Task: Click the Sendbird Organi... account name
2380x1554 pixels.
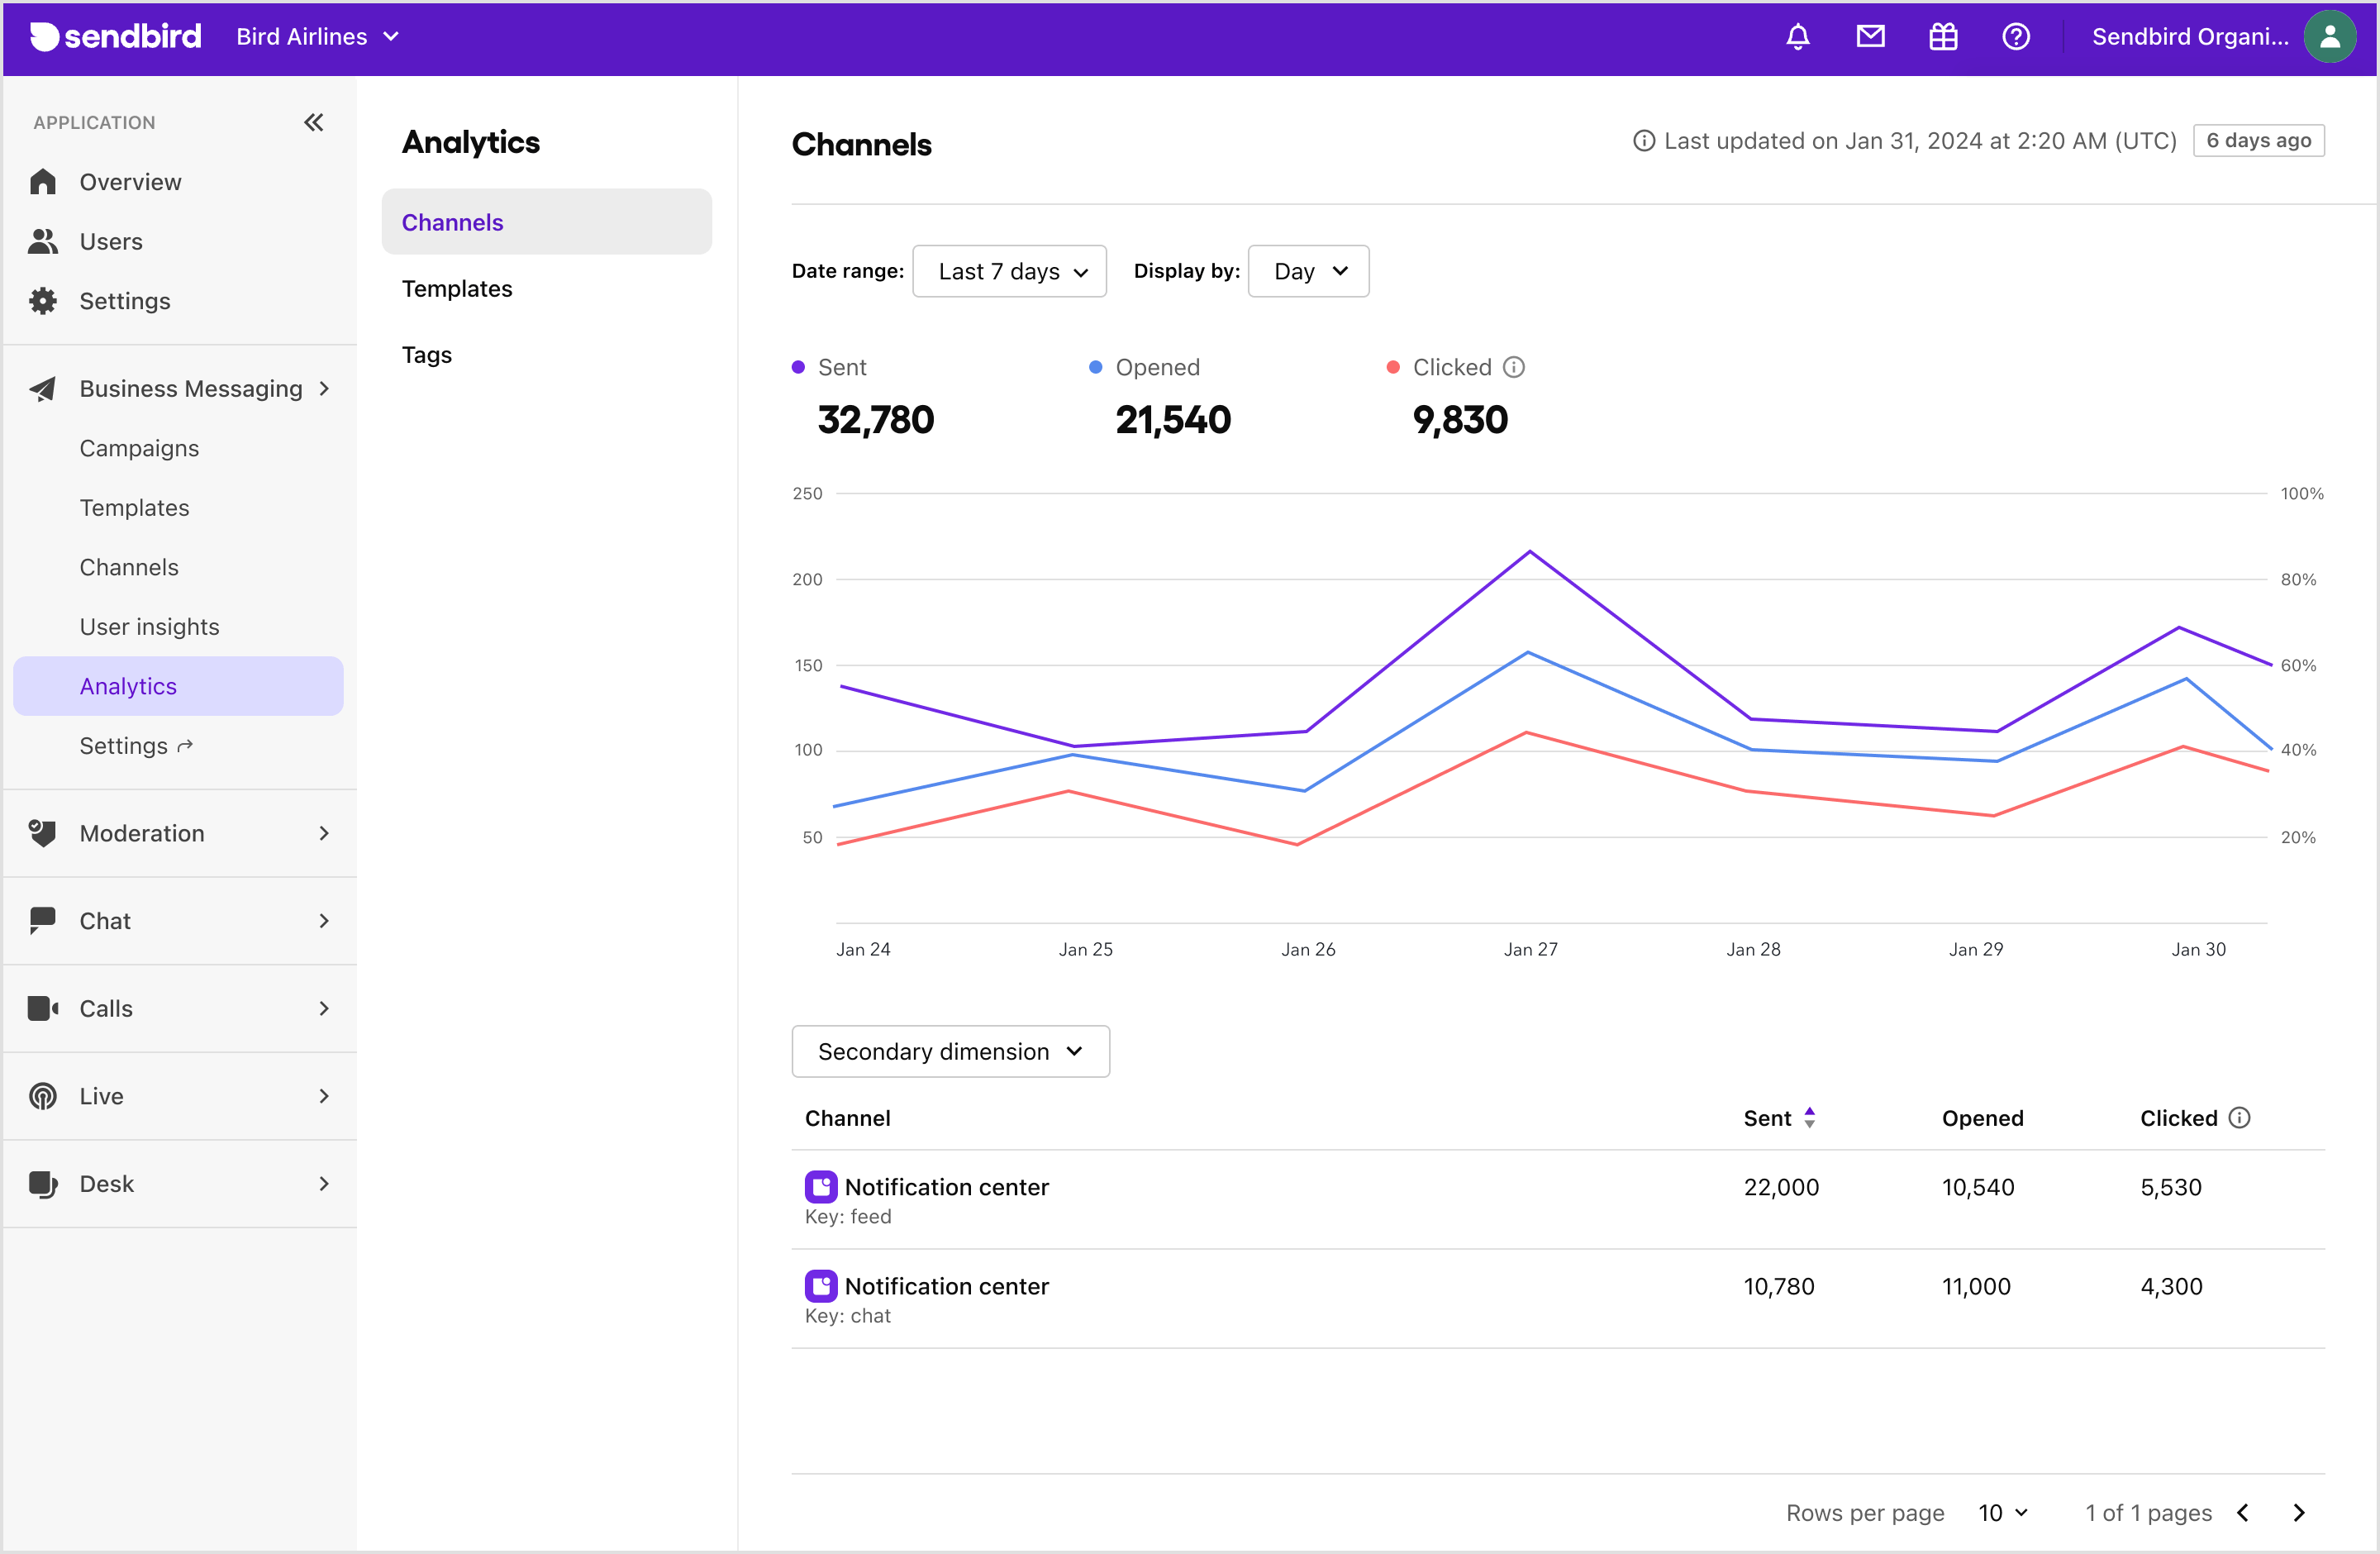Action: [x=2189, y=37]
